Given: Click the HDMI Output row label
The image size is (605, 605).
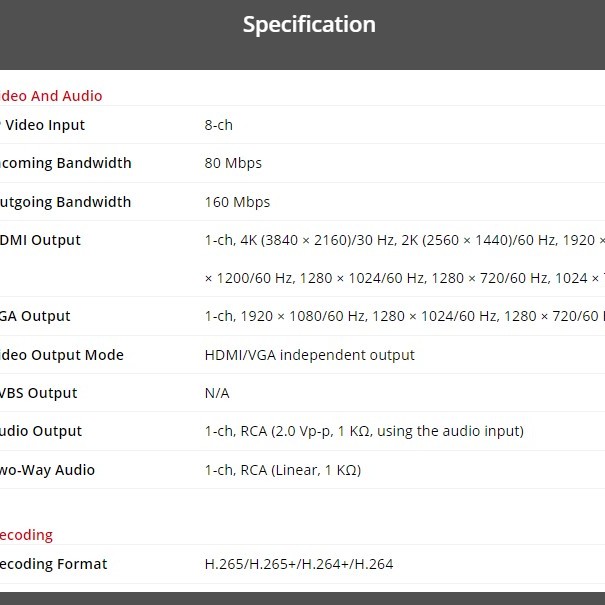Looking at the screenshot, I should 41,240.
